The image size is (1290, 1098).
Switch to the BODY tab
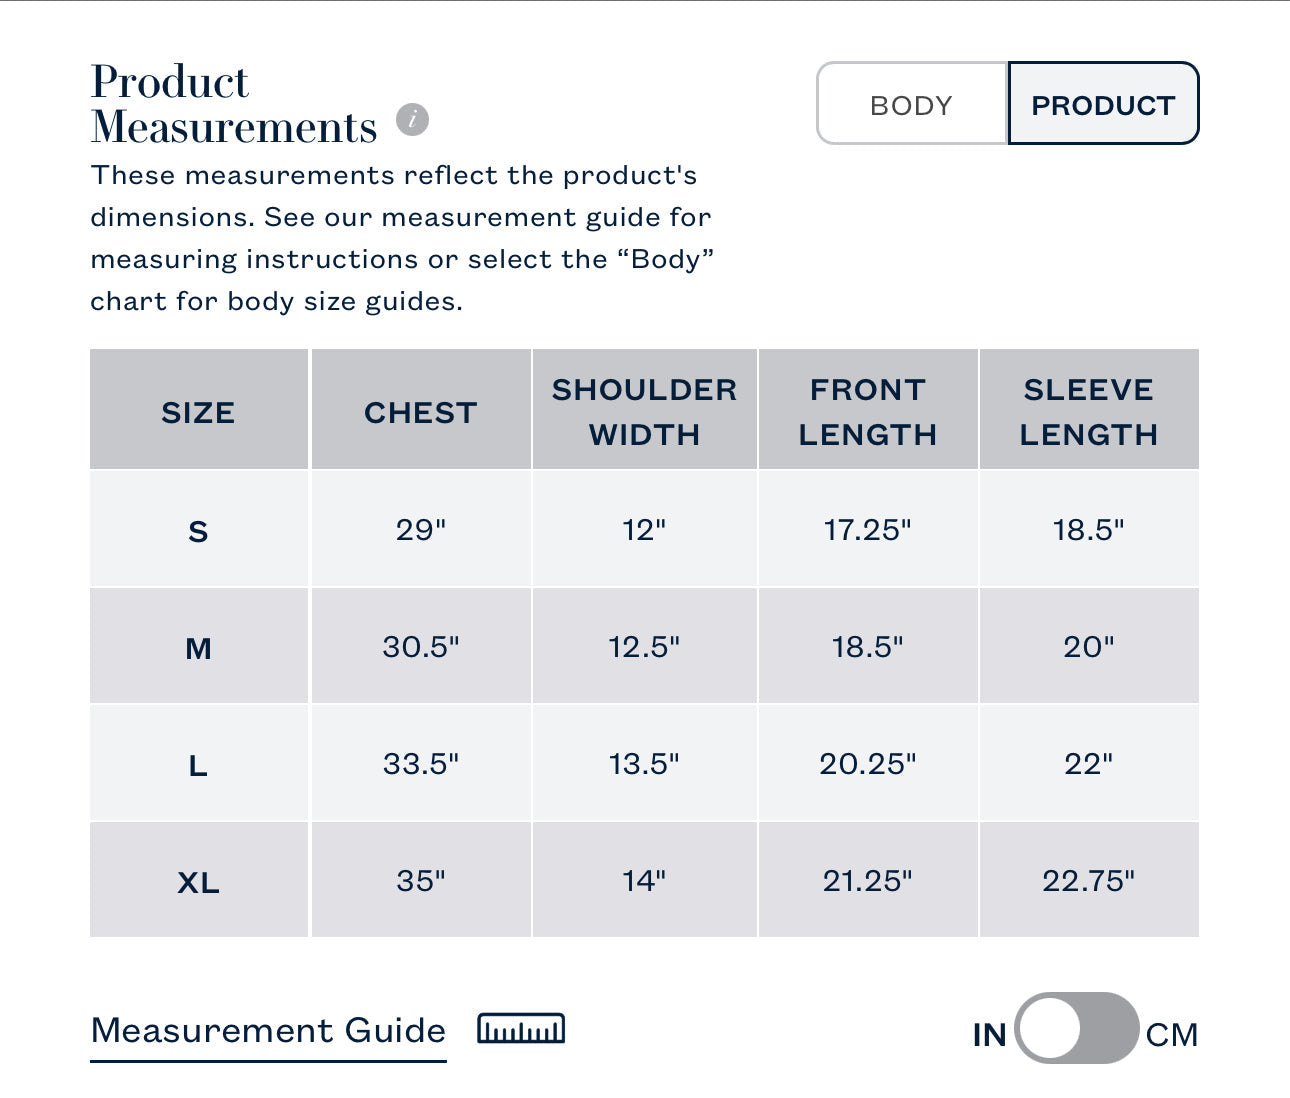(911, 105)
